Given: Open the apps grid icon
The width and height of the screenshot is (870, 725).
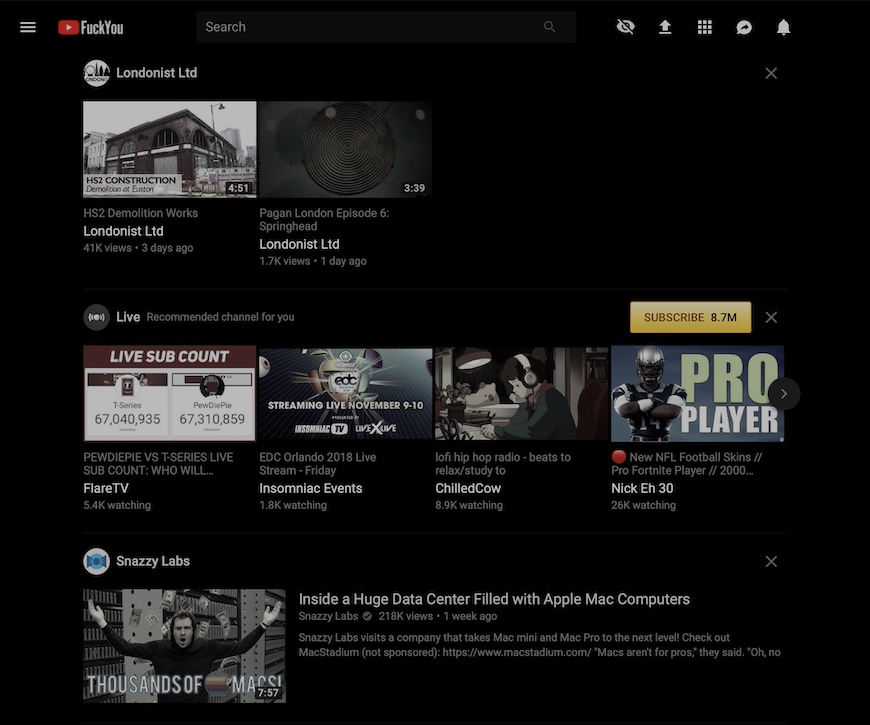Looking at the screenshot, I should [x=705, y=27].
